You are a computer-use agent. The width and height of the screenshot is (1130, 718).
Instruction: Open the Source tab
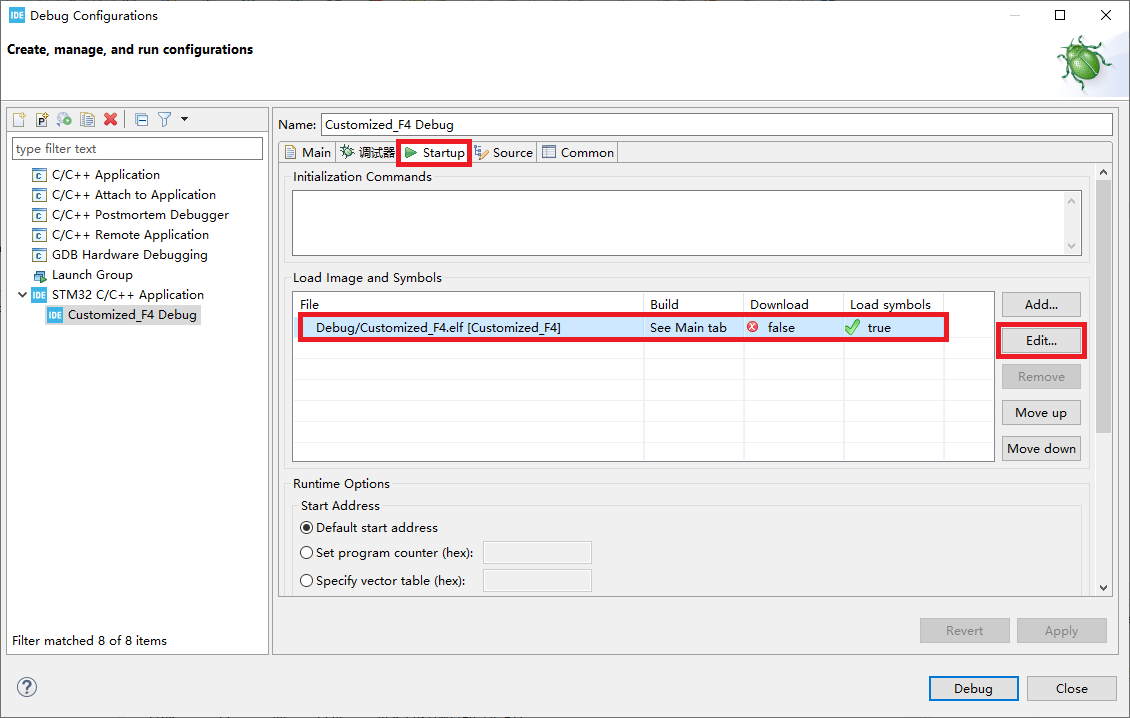tap(504, 152)
